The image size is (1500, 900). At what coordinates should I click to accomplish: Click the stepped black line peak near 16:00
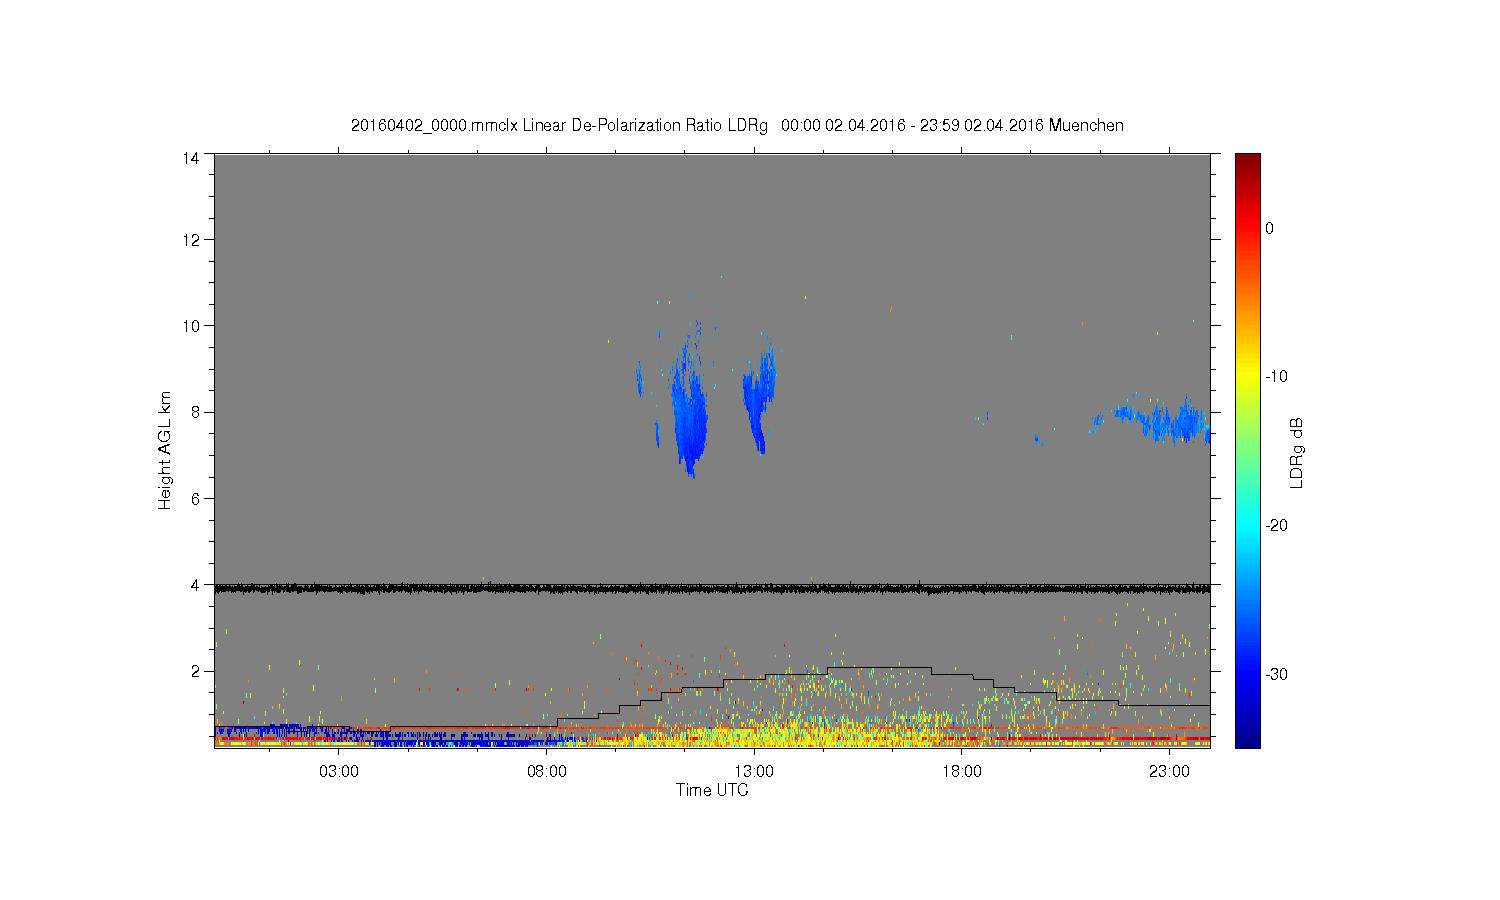coord(879,667)
